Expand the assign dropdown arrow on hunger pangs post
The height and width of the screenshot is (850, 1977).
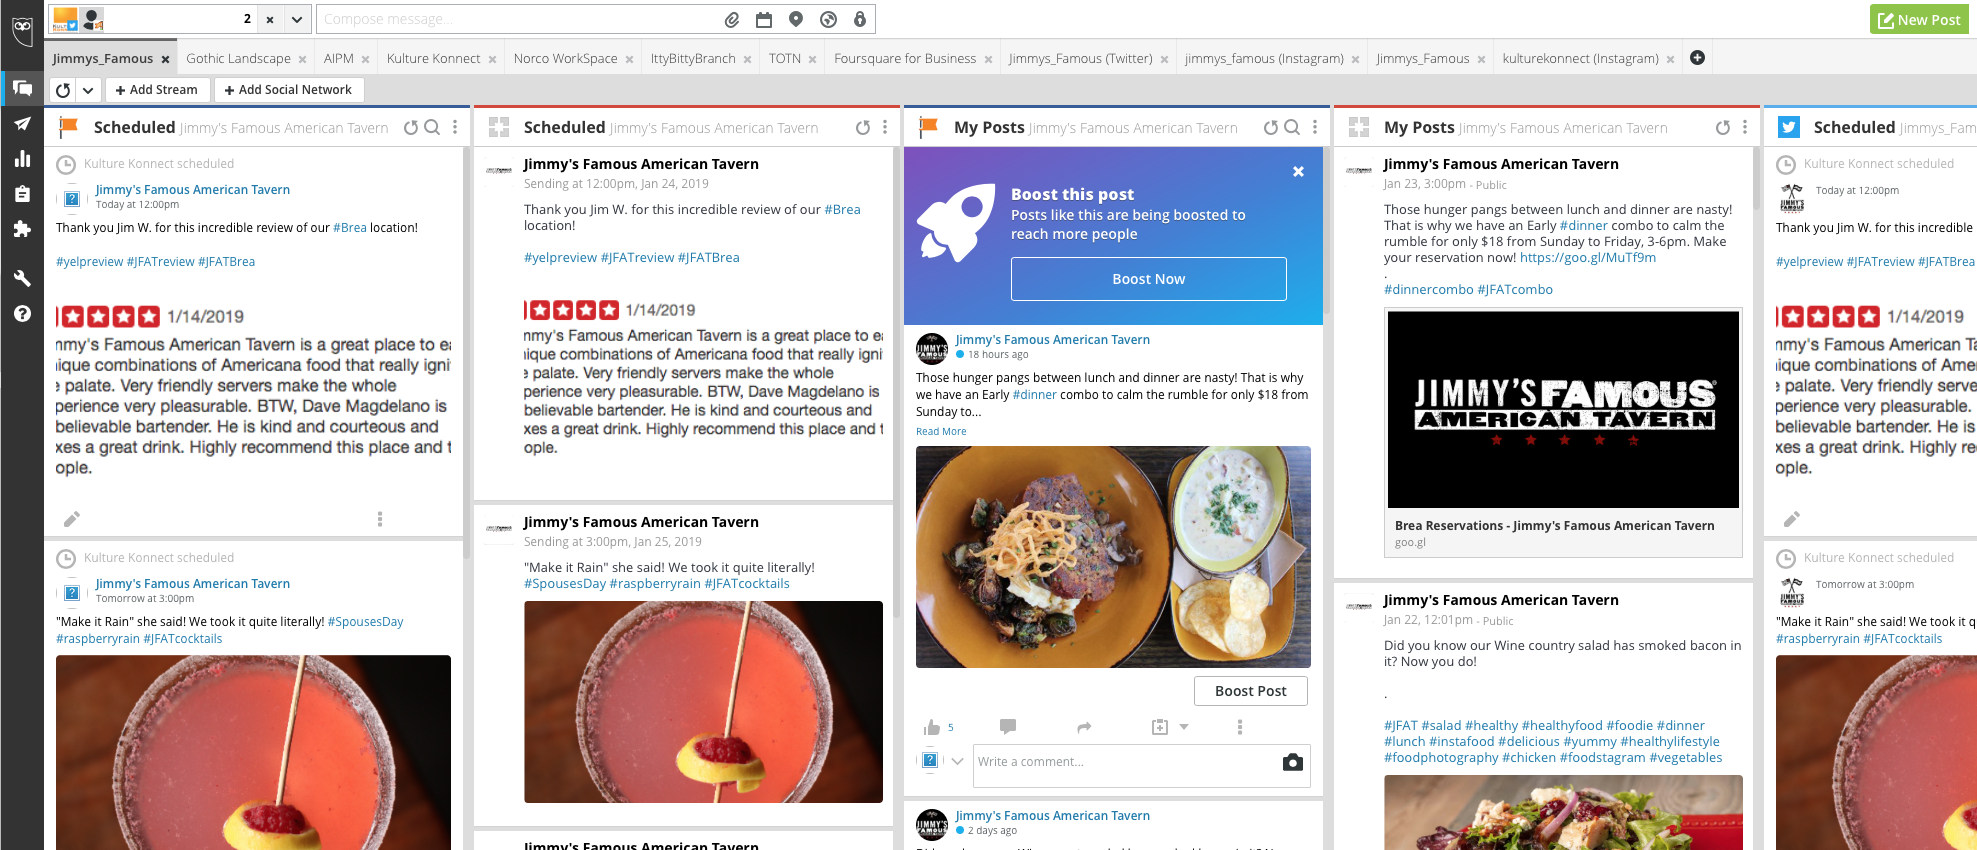[x=1184, y=727]
